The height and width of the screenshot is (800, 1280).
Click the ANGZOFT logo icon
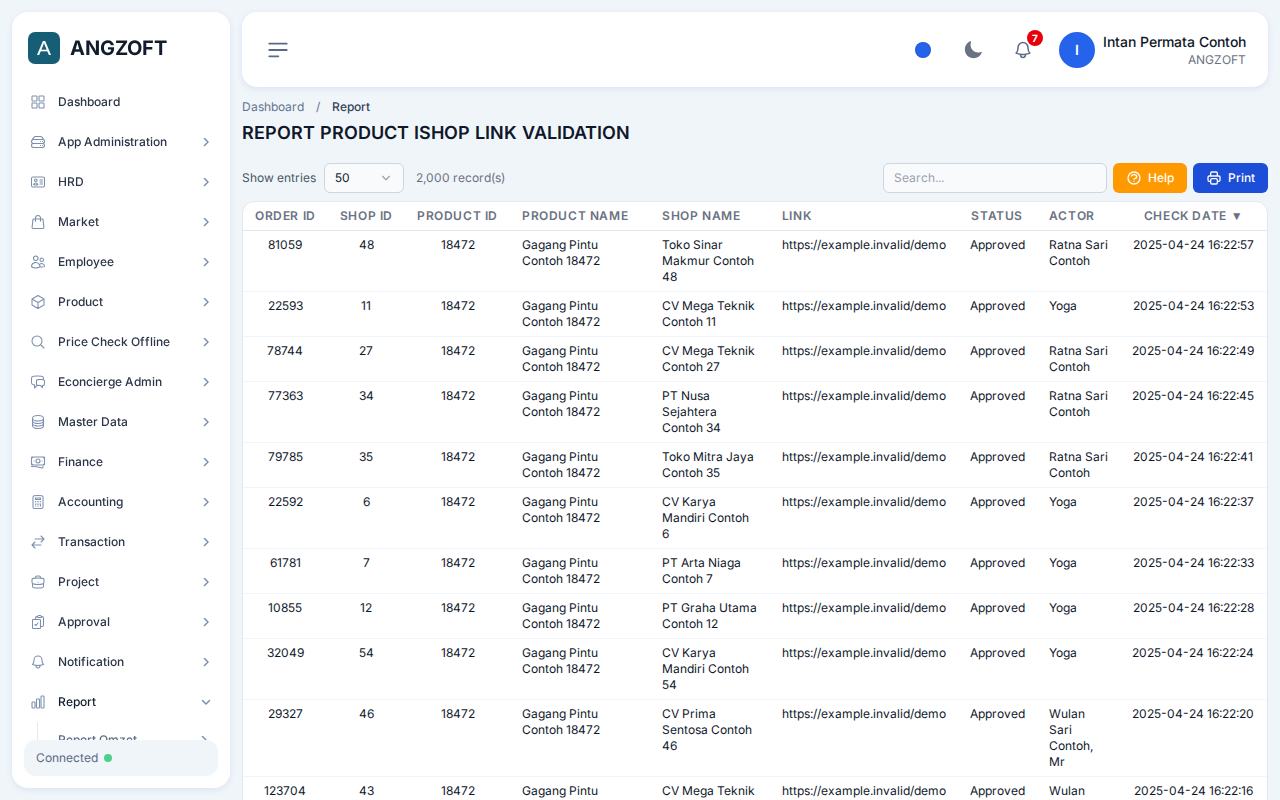[44, 48]
